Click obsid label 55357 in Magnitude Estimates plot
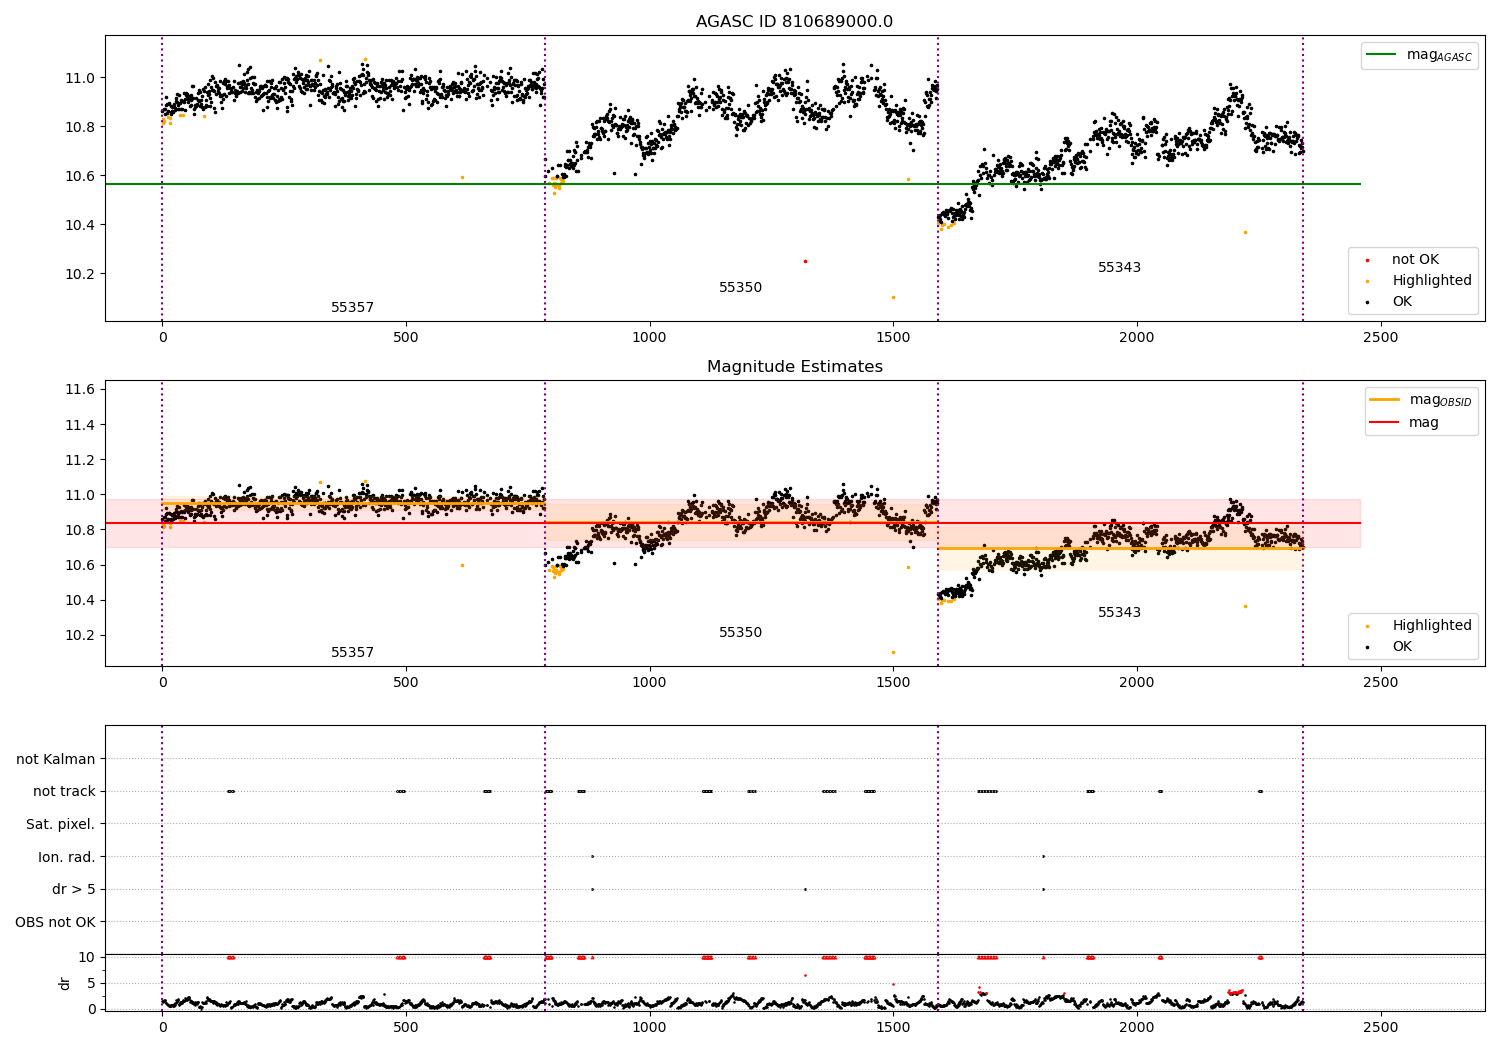Image resolution: width=1500 pixels, height=1050 pixels. [352, 653]
